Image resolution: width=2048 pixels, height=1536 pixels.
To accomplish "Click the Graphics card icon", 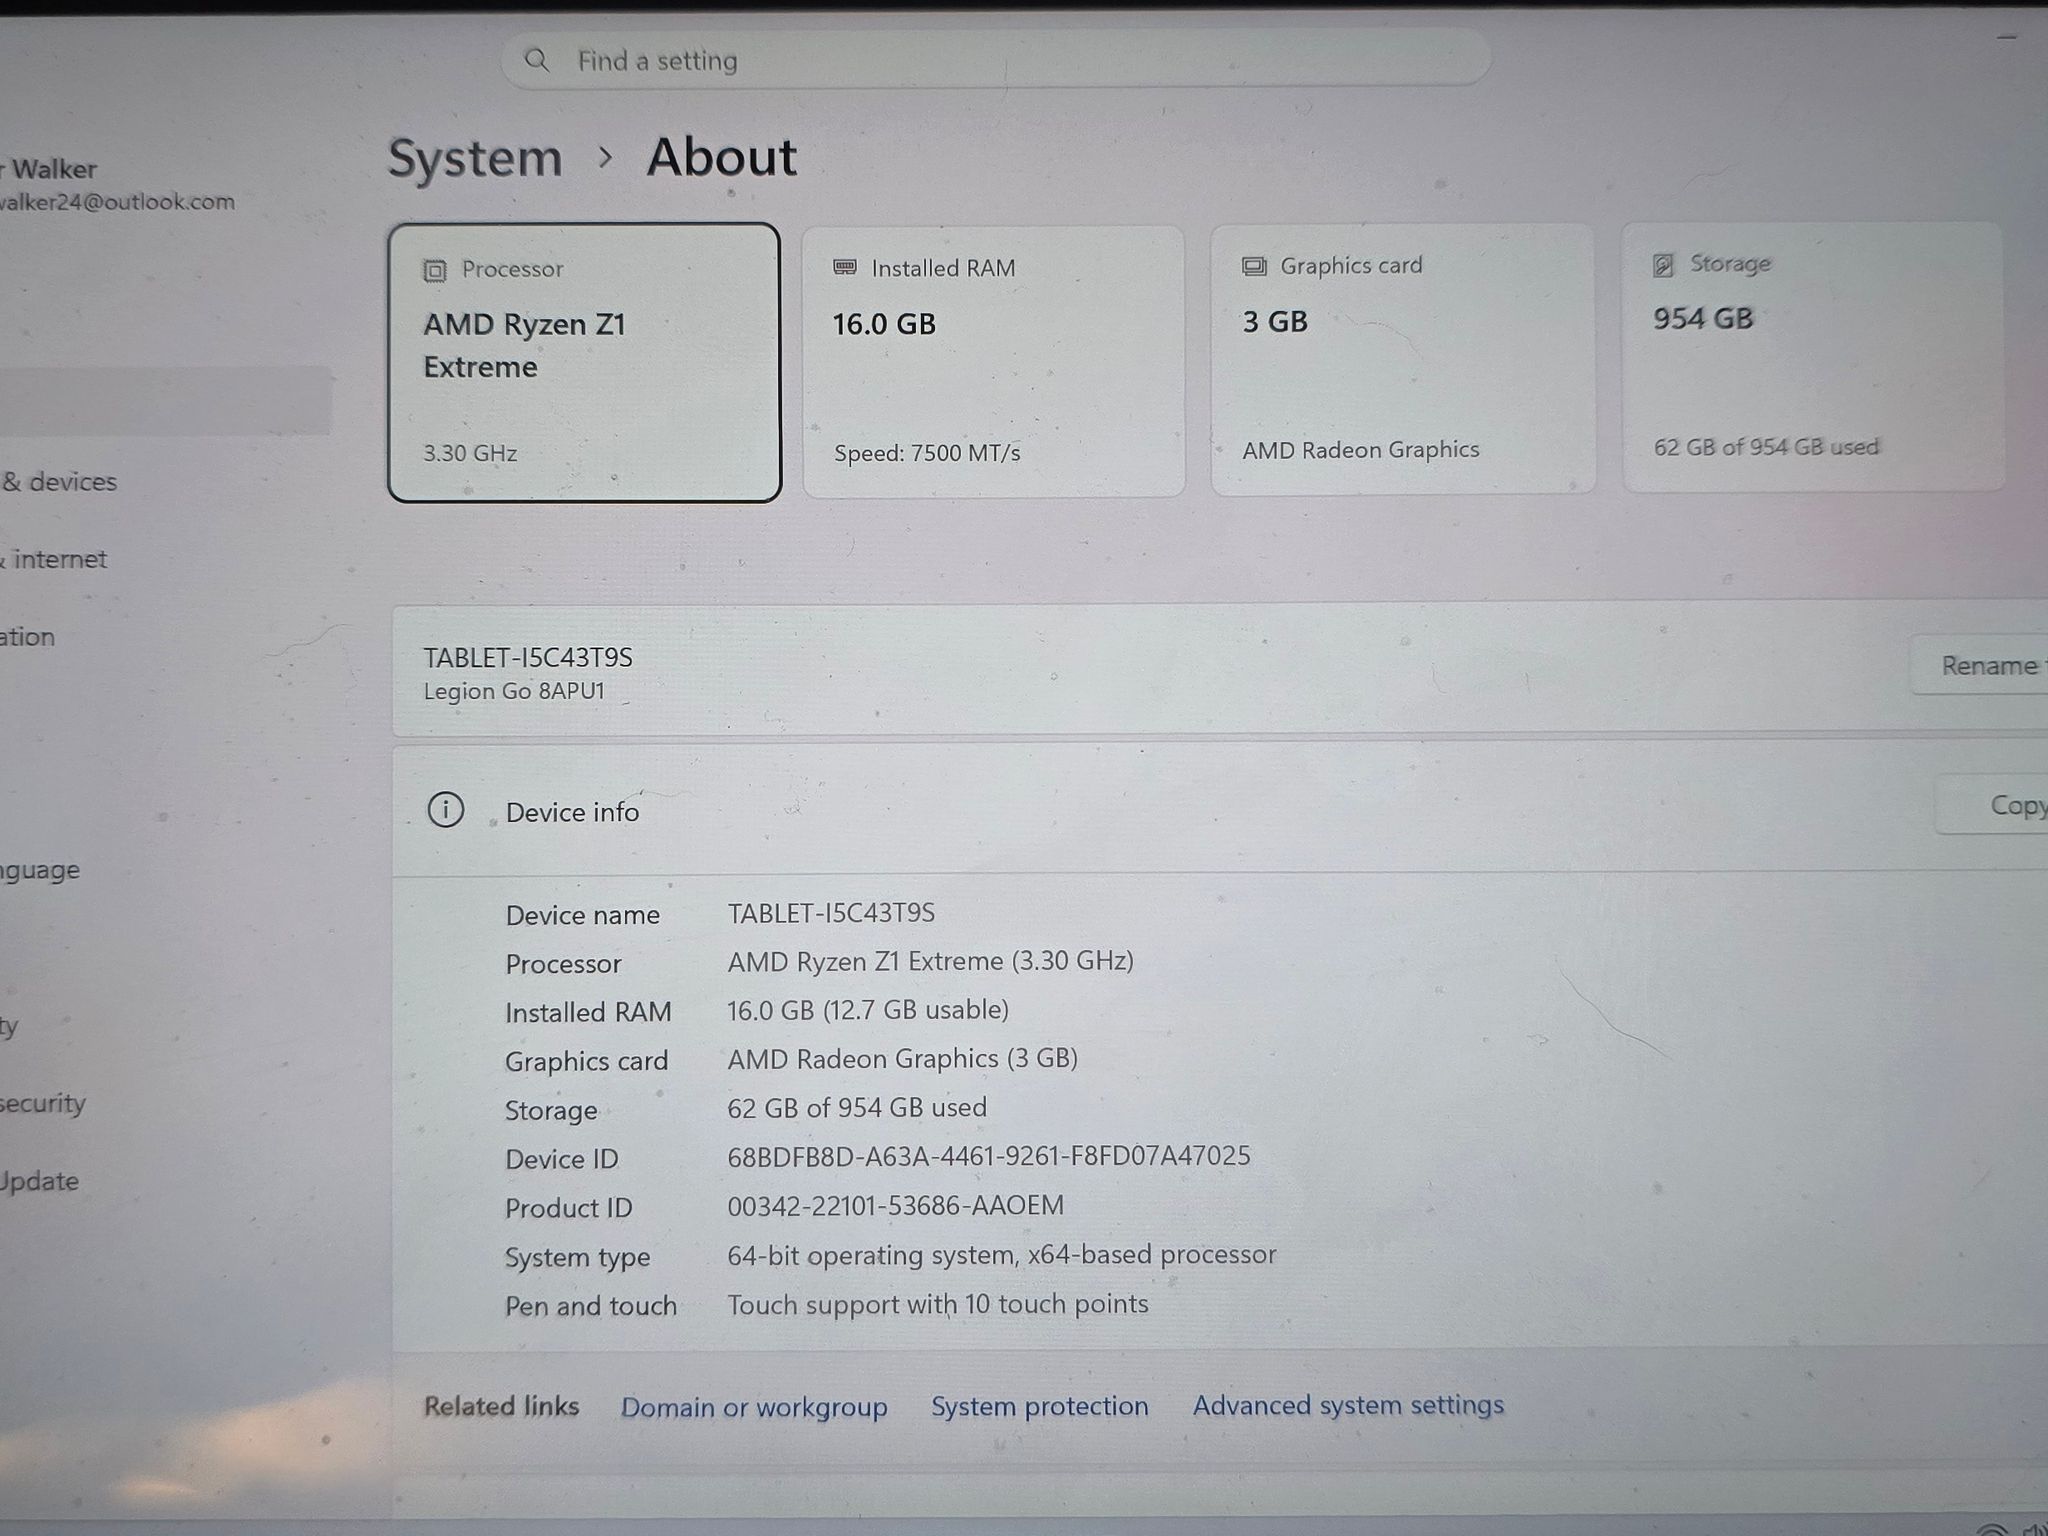I will point(1254,266).
